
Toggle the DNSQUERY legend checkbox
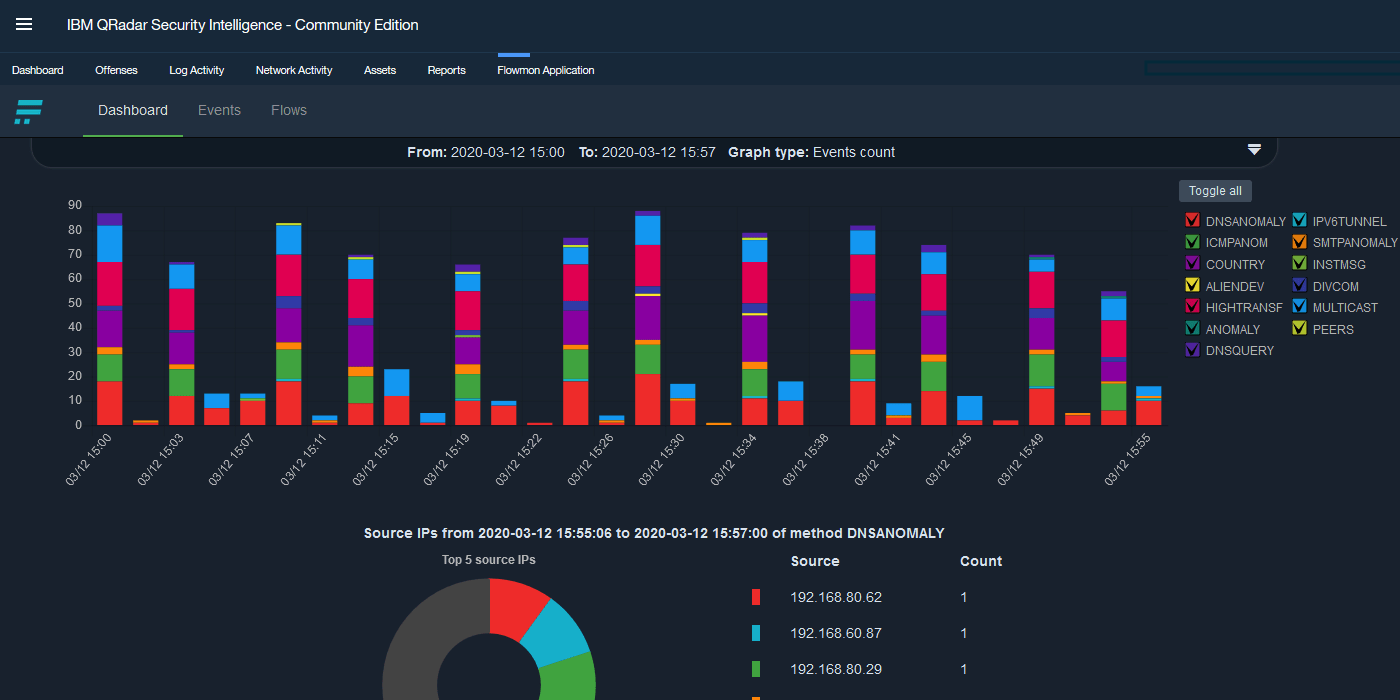(1192, 350)
